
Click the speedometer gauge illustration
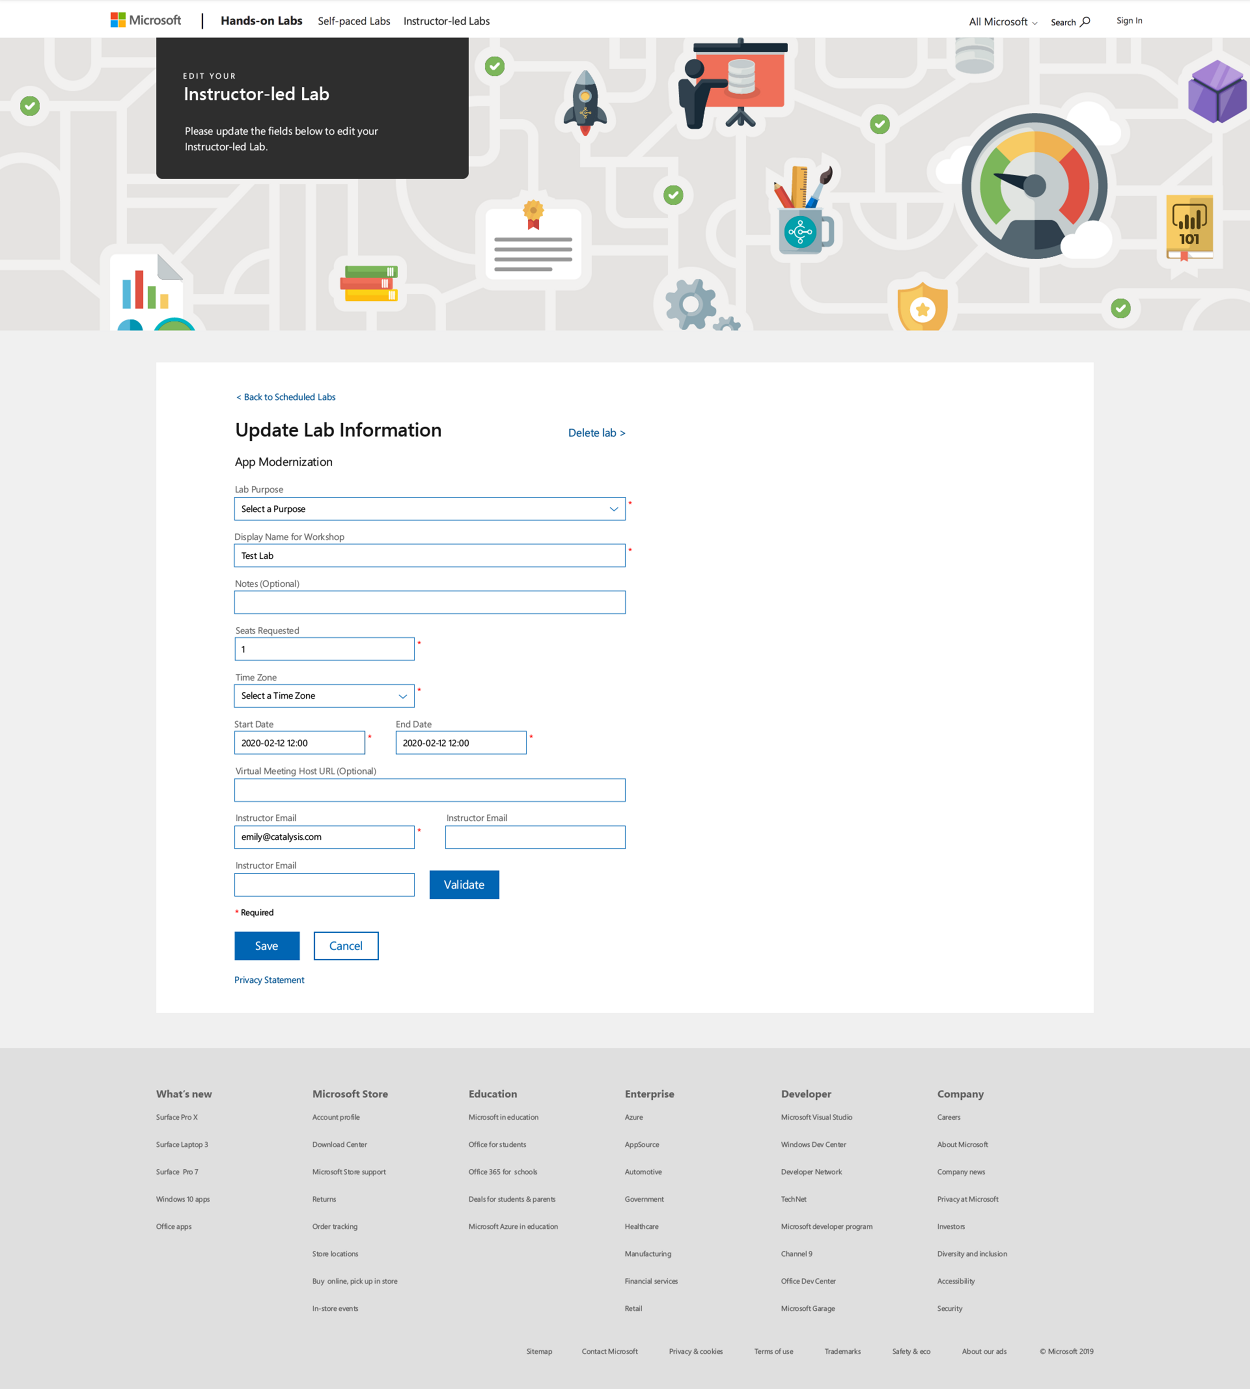pyautogui.click(x=1035, y=187)
